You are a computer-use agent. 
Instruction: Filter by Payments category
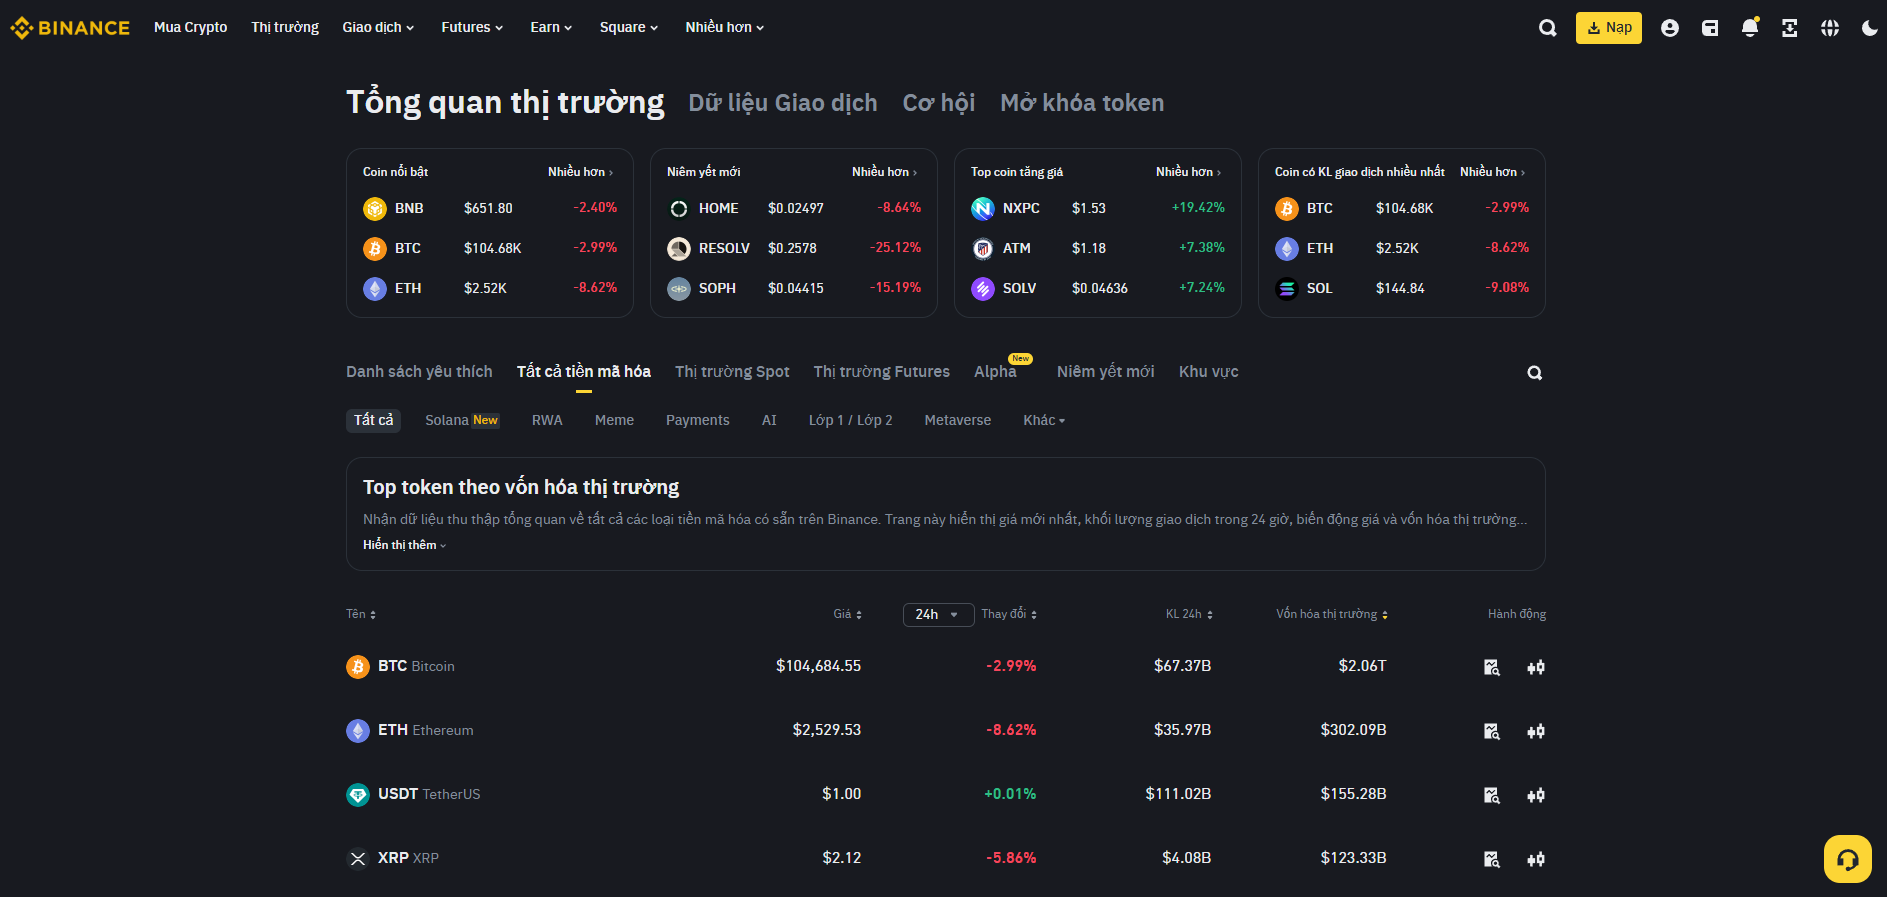[698, 421]
